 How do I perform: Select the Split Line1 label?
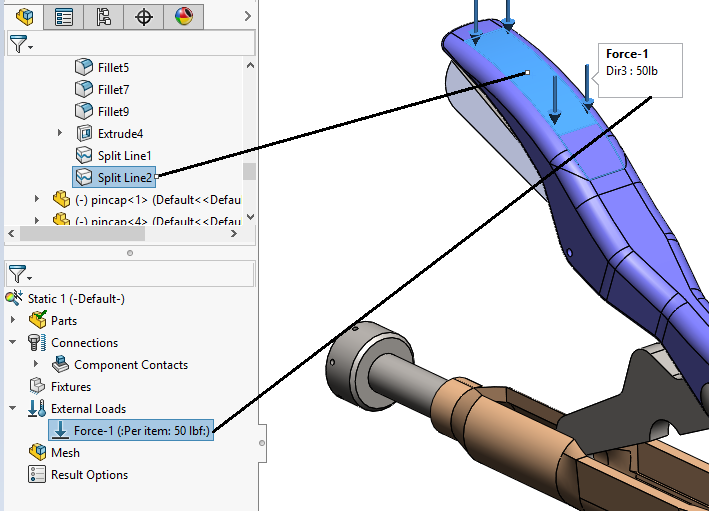[124, 156]
